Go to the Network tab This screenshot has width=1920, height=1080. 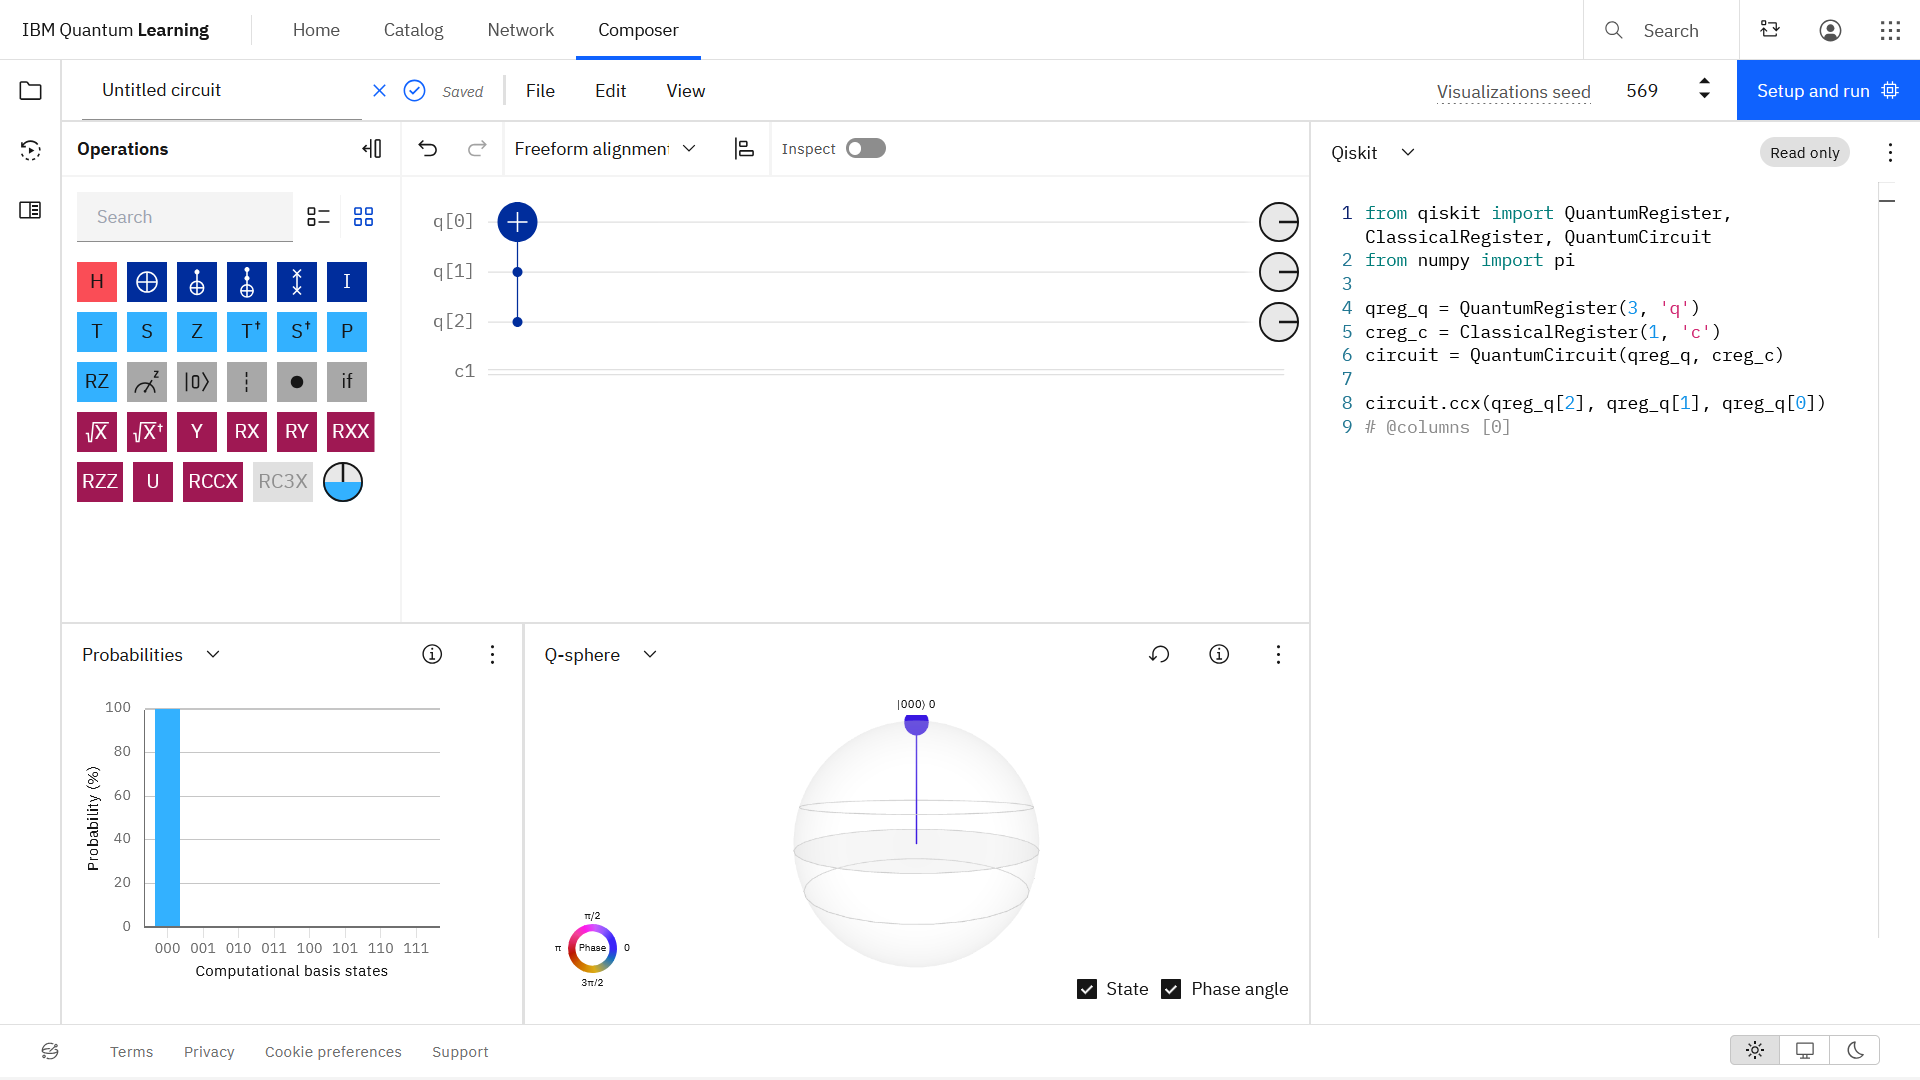click(x=520, y=30)
